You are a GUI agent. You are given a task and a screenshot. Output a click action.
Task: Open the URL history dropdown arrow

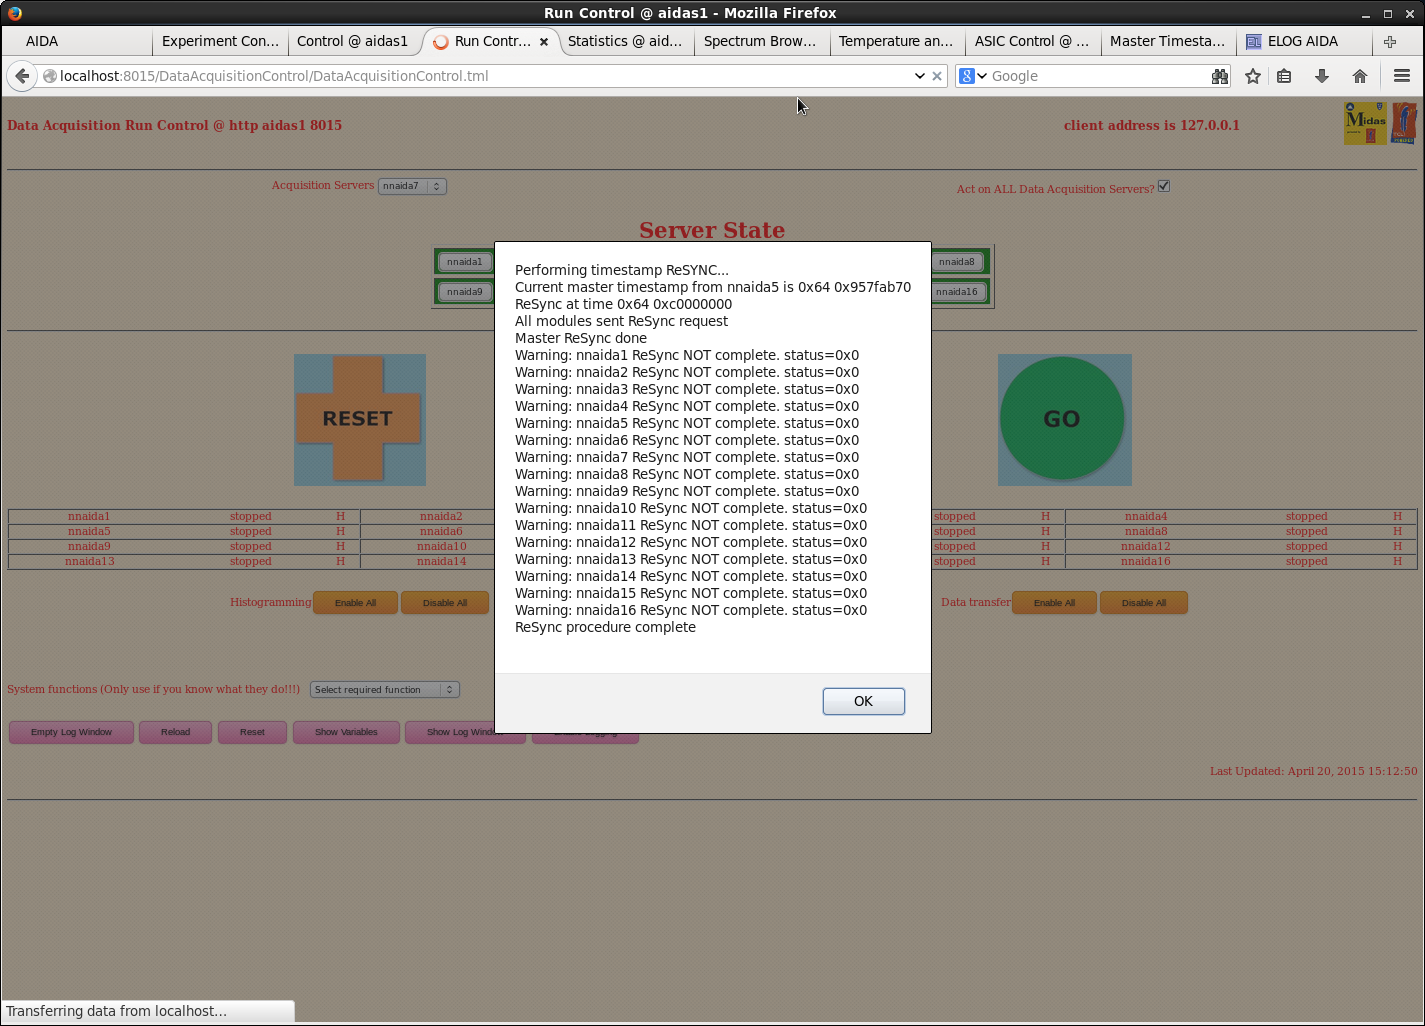(919, 76)
